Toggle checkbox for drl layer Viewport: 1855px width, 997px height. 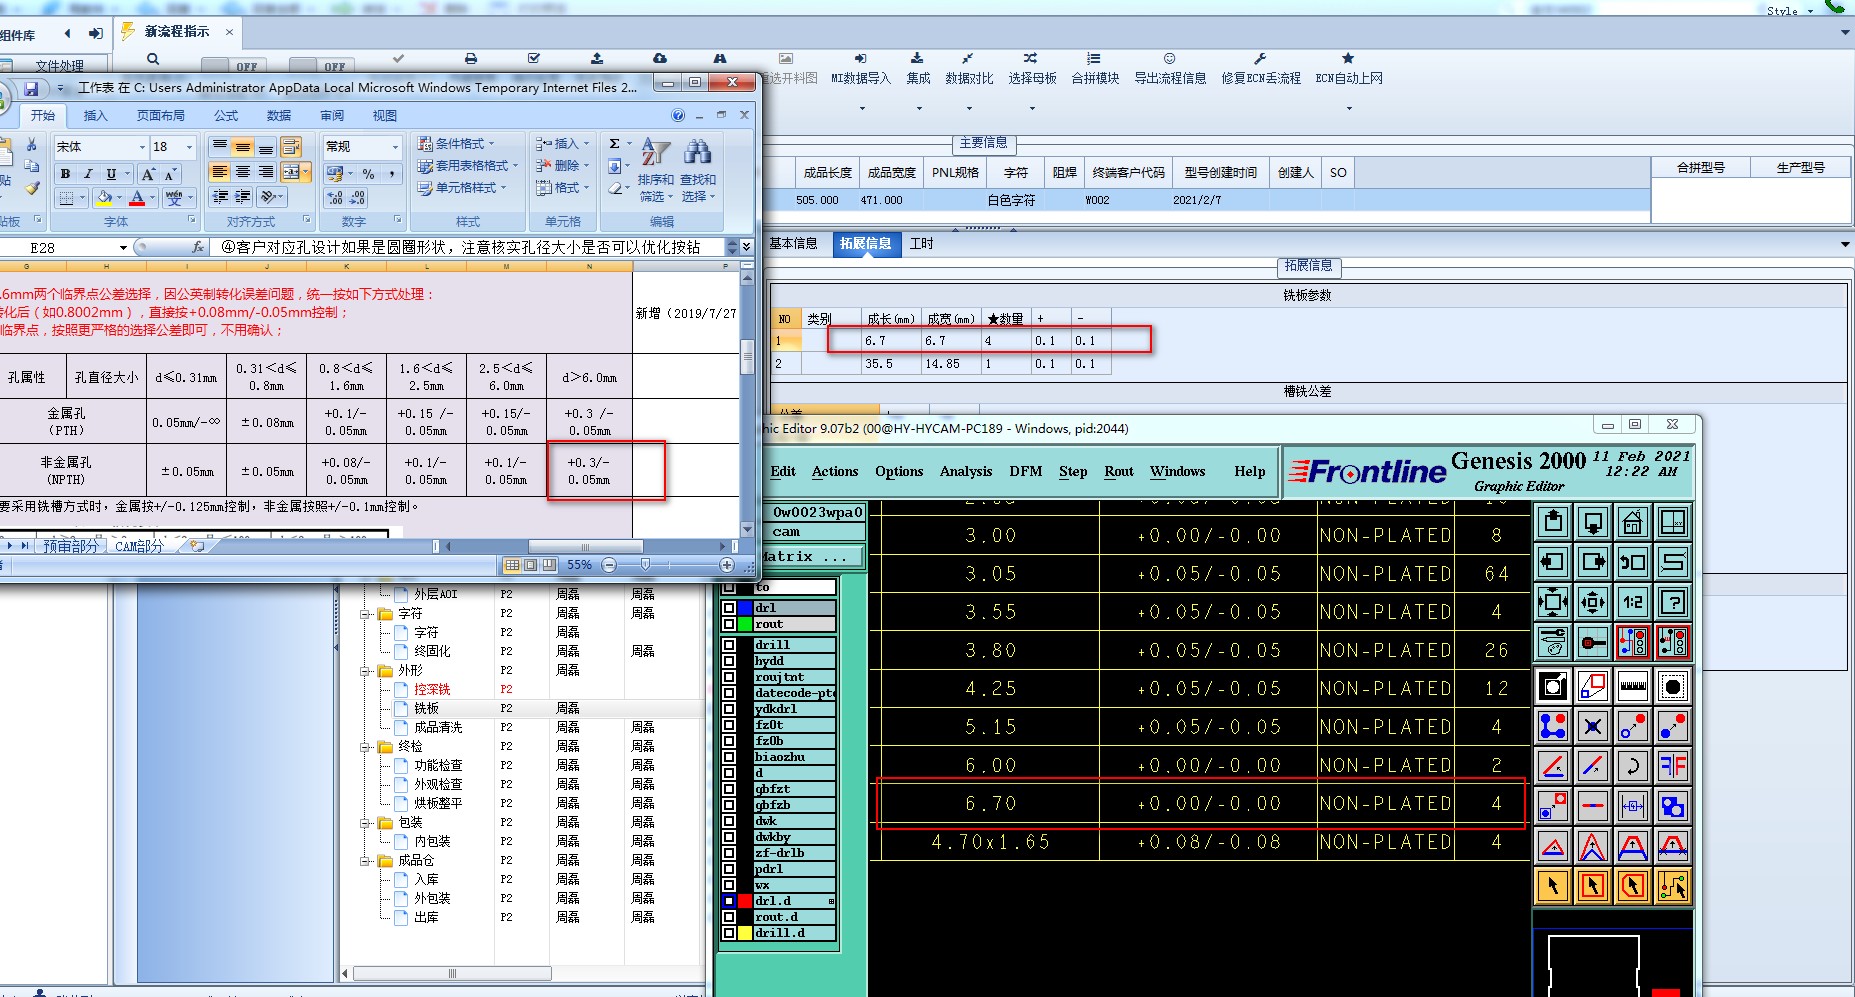[729, 608]
